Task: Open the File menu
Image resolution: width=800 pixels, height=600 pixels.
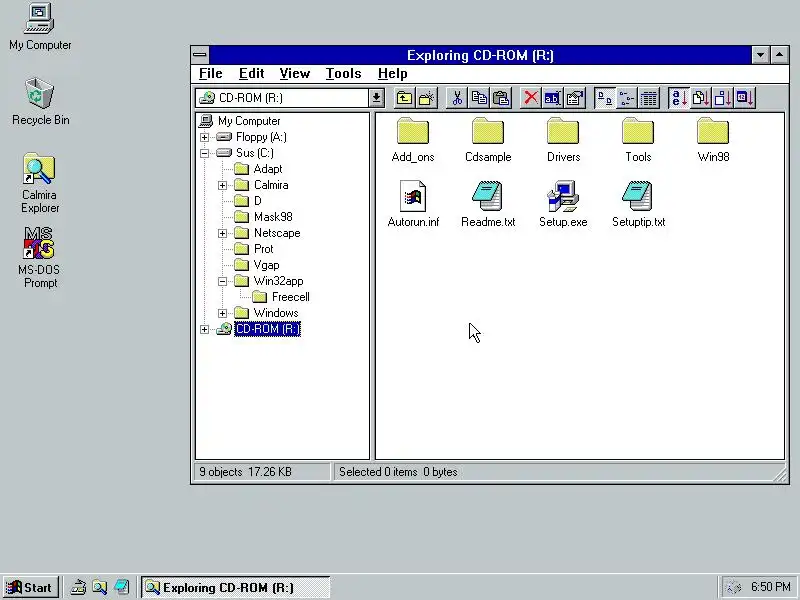Action: coord(210,73)
